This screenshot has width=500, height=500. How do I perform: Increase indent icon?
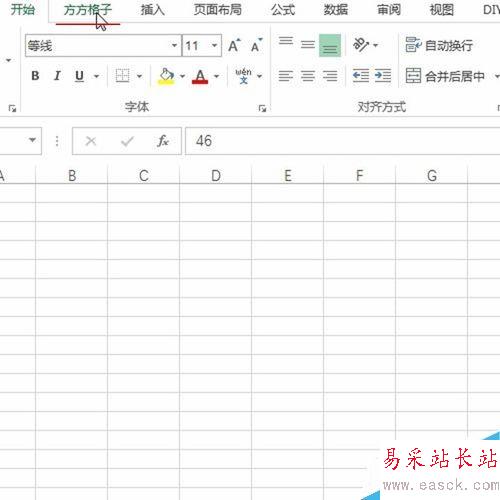(x=383, y=76)
